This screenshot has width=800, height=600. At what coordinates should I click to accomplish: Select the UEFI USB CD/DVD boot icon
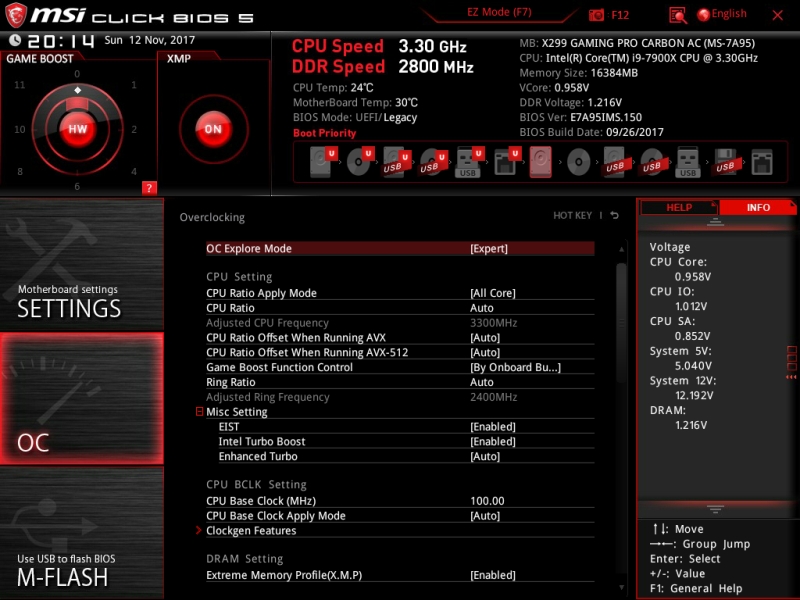pos(433,162)
